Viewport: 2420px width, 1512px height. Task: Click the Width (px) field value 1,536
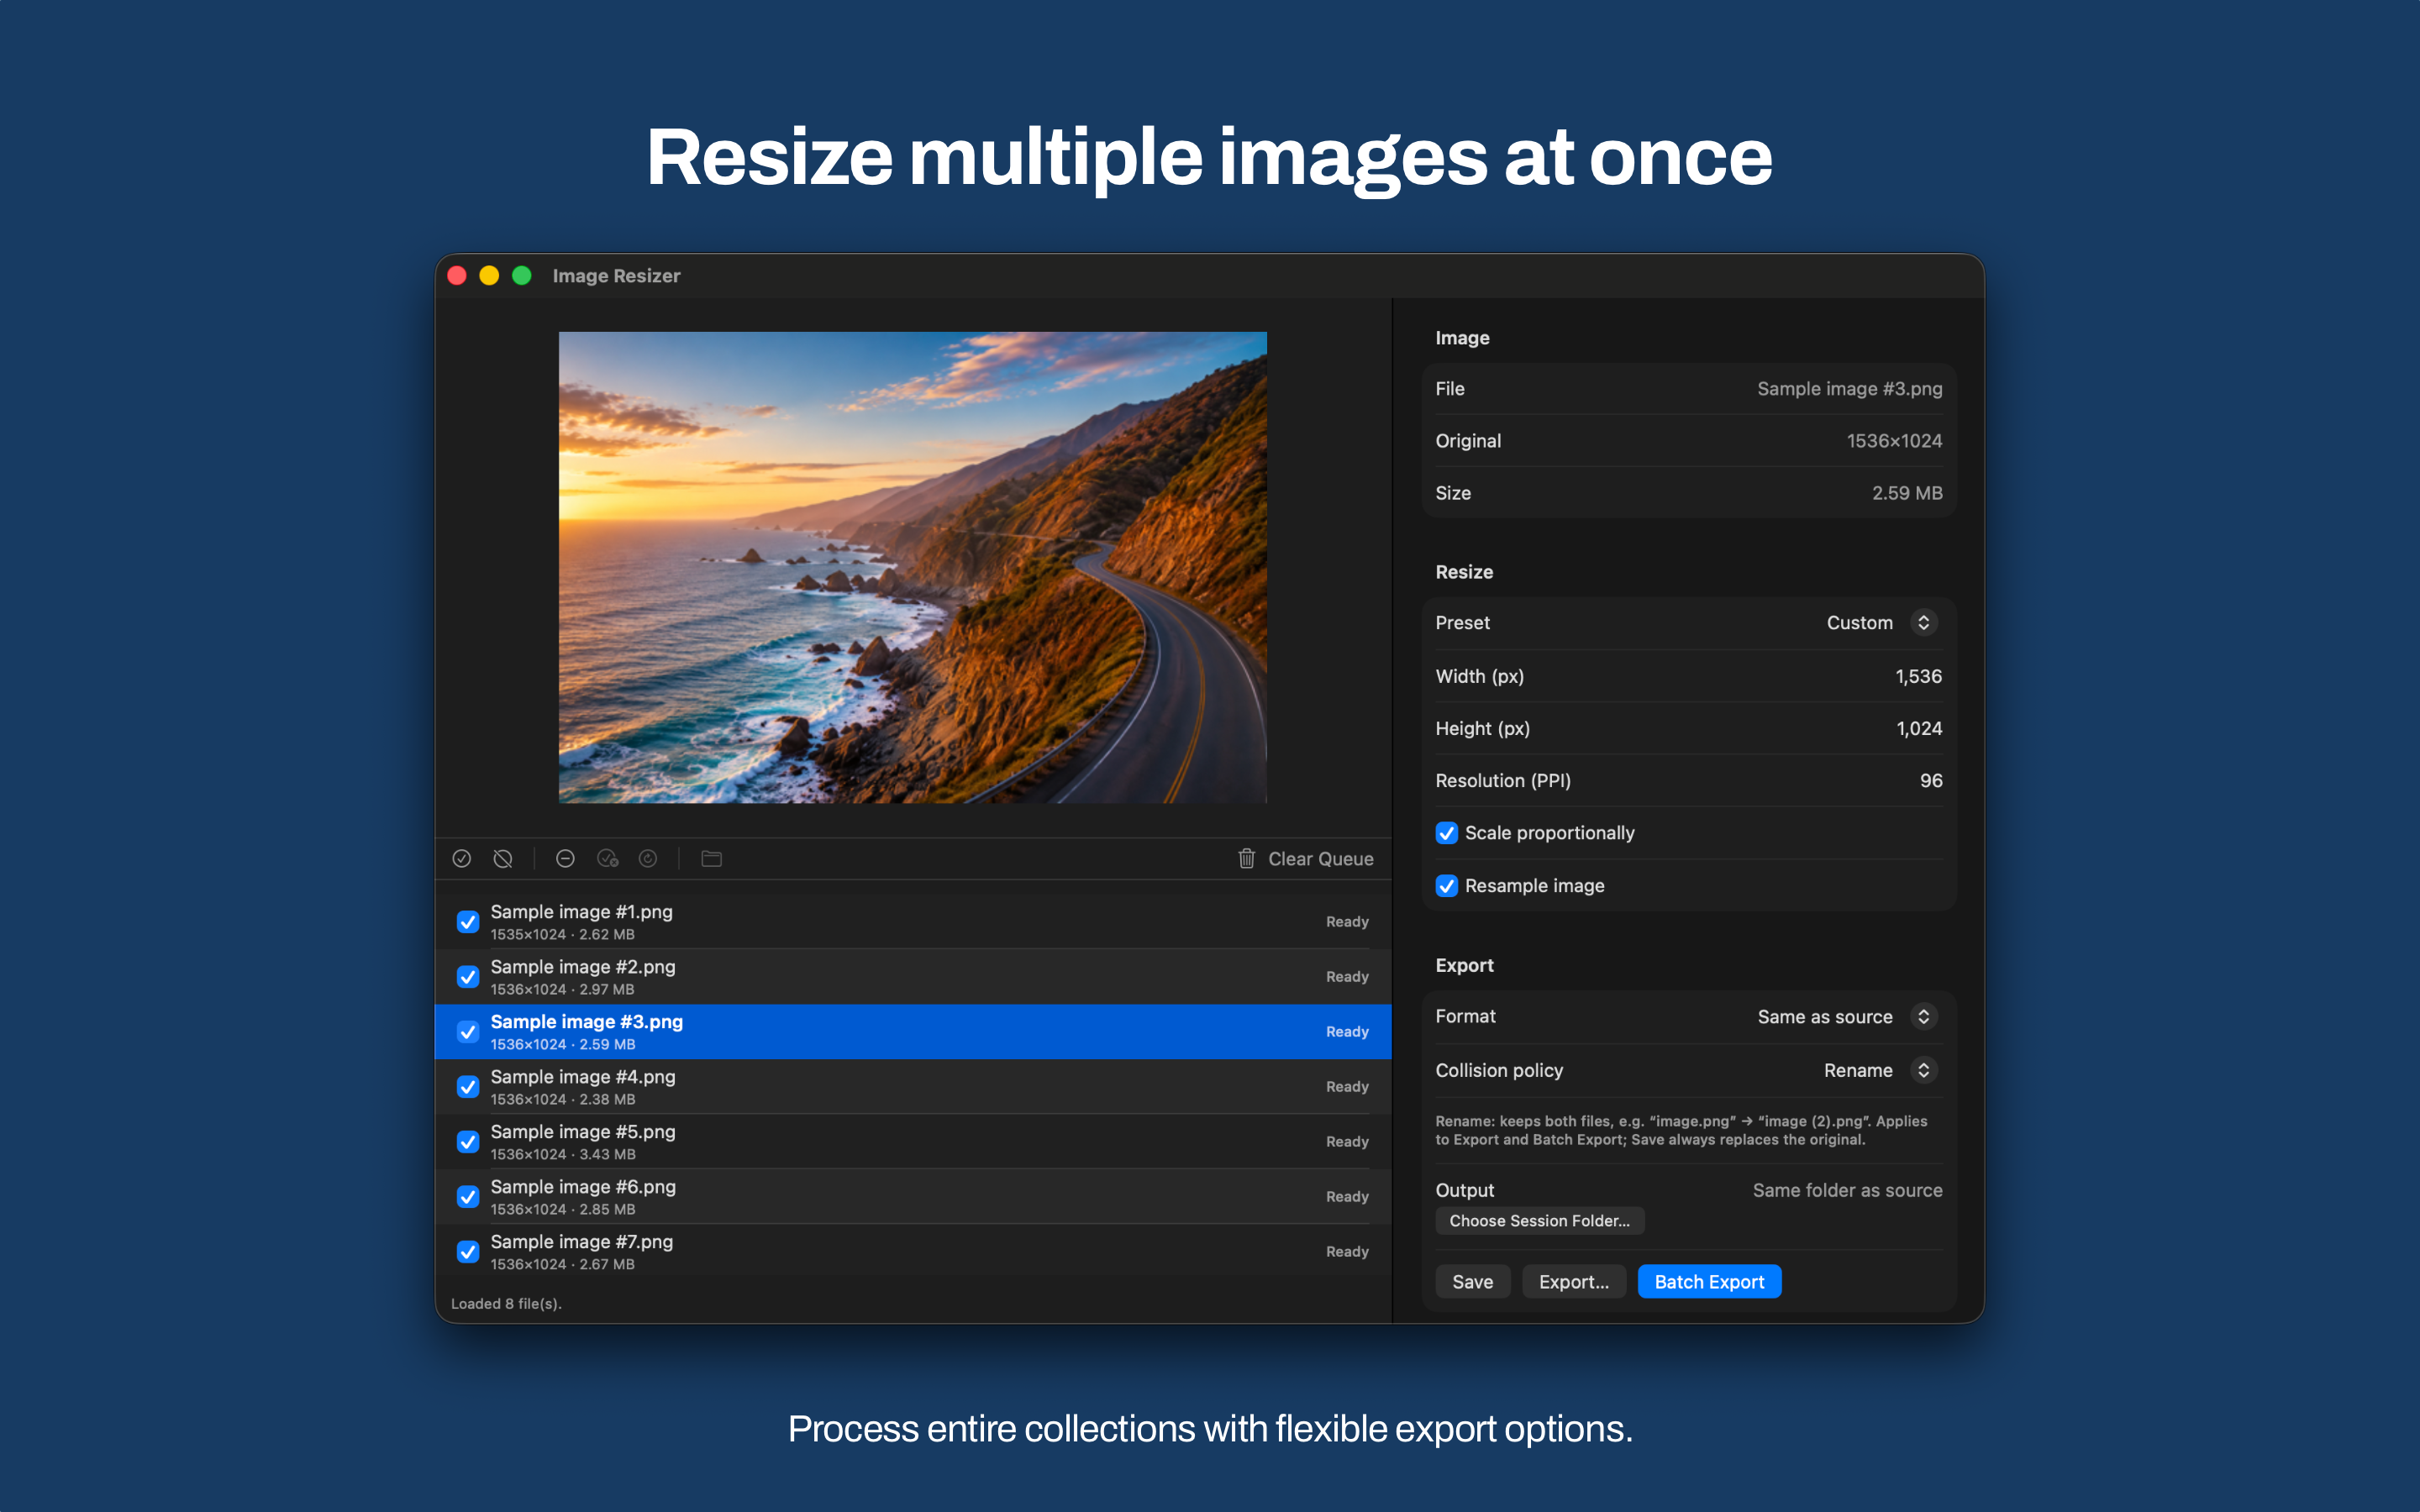[1918, 677]
